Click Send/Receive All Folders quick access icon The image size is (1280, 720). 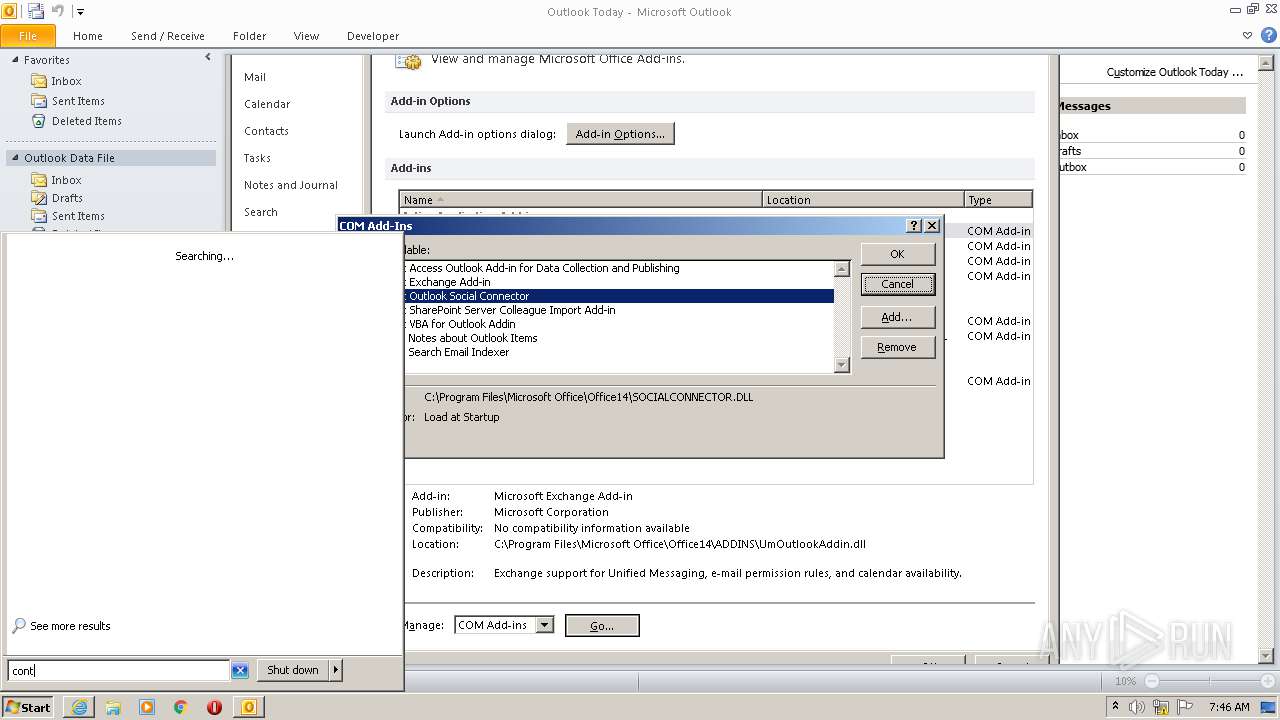tap(36, 11)
